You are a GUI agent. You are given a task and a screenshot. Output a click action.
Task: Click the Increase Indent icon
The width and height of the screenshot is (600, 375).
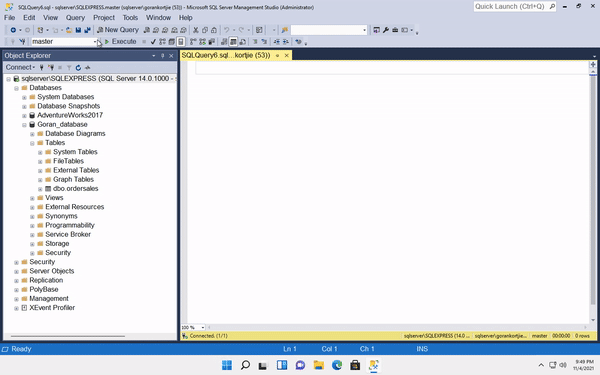[285, 41]
